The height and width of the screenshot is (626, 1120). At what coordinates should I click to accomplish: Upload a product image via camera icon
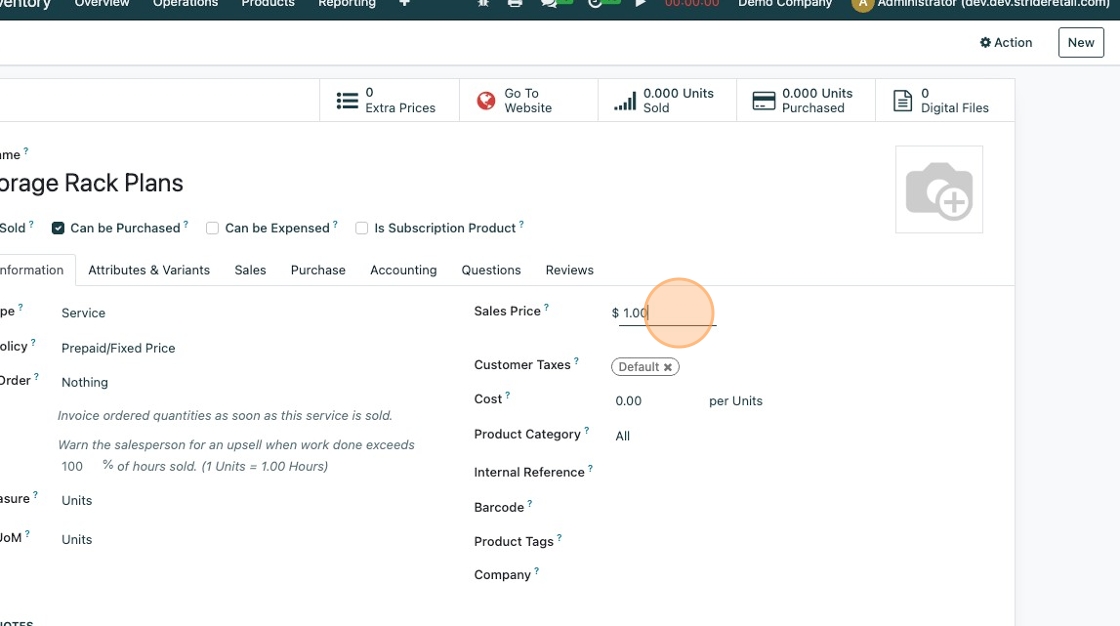click(939, 190)
